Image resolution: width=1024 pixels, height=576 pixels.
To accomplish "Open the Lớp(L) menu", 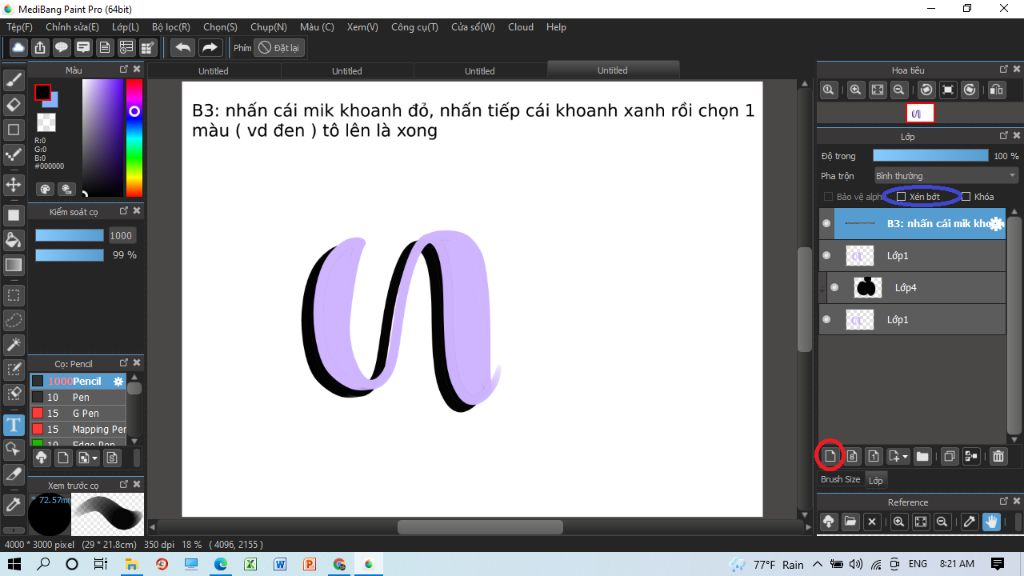I will click(125, 27).
